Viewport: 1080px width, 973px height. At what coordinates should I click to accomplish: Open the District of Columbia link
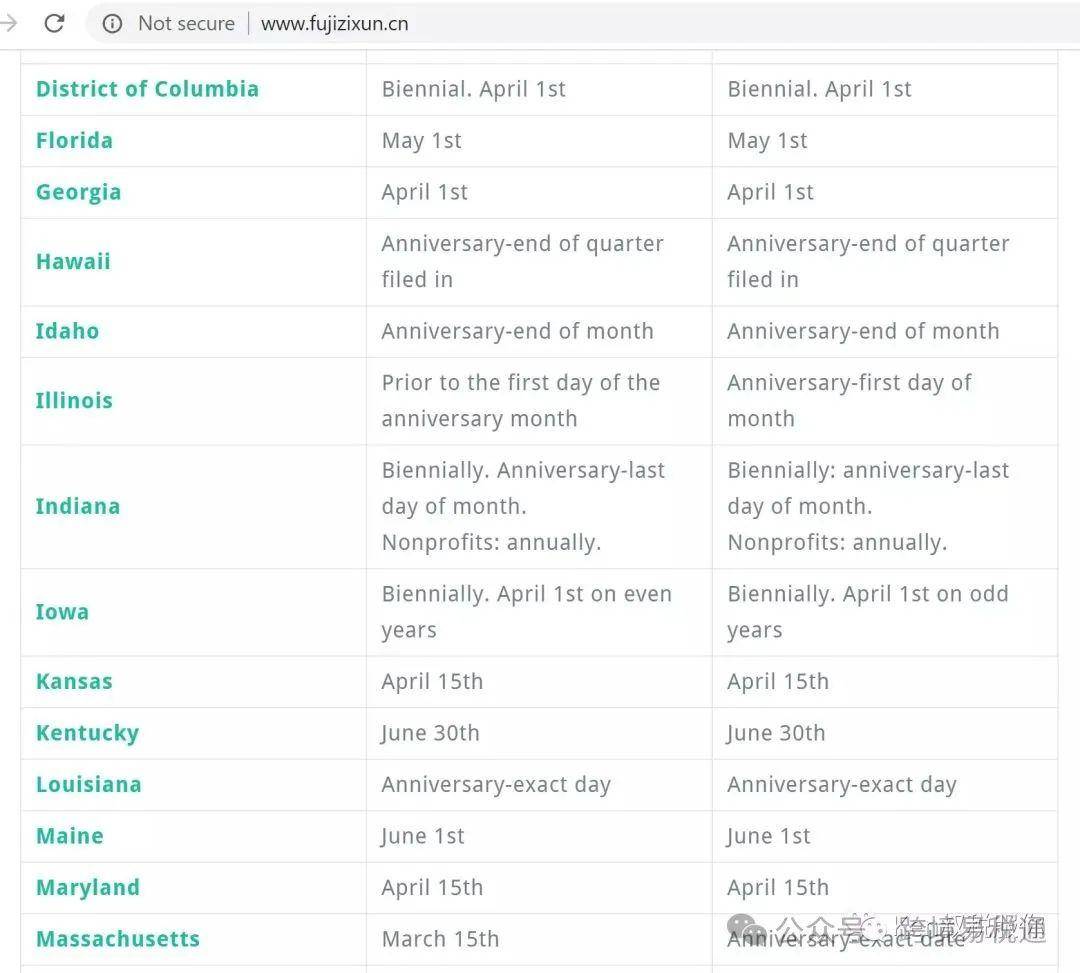(x=147, y=89)
